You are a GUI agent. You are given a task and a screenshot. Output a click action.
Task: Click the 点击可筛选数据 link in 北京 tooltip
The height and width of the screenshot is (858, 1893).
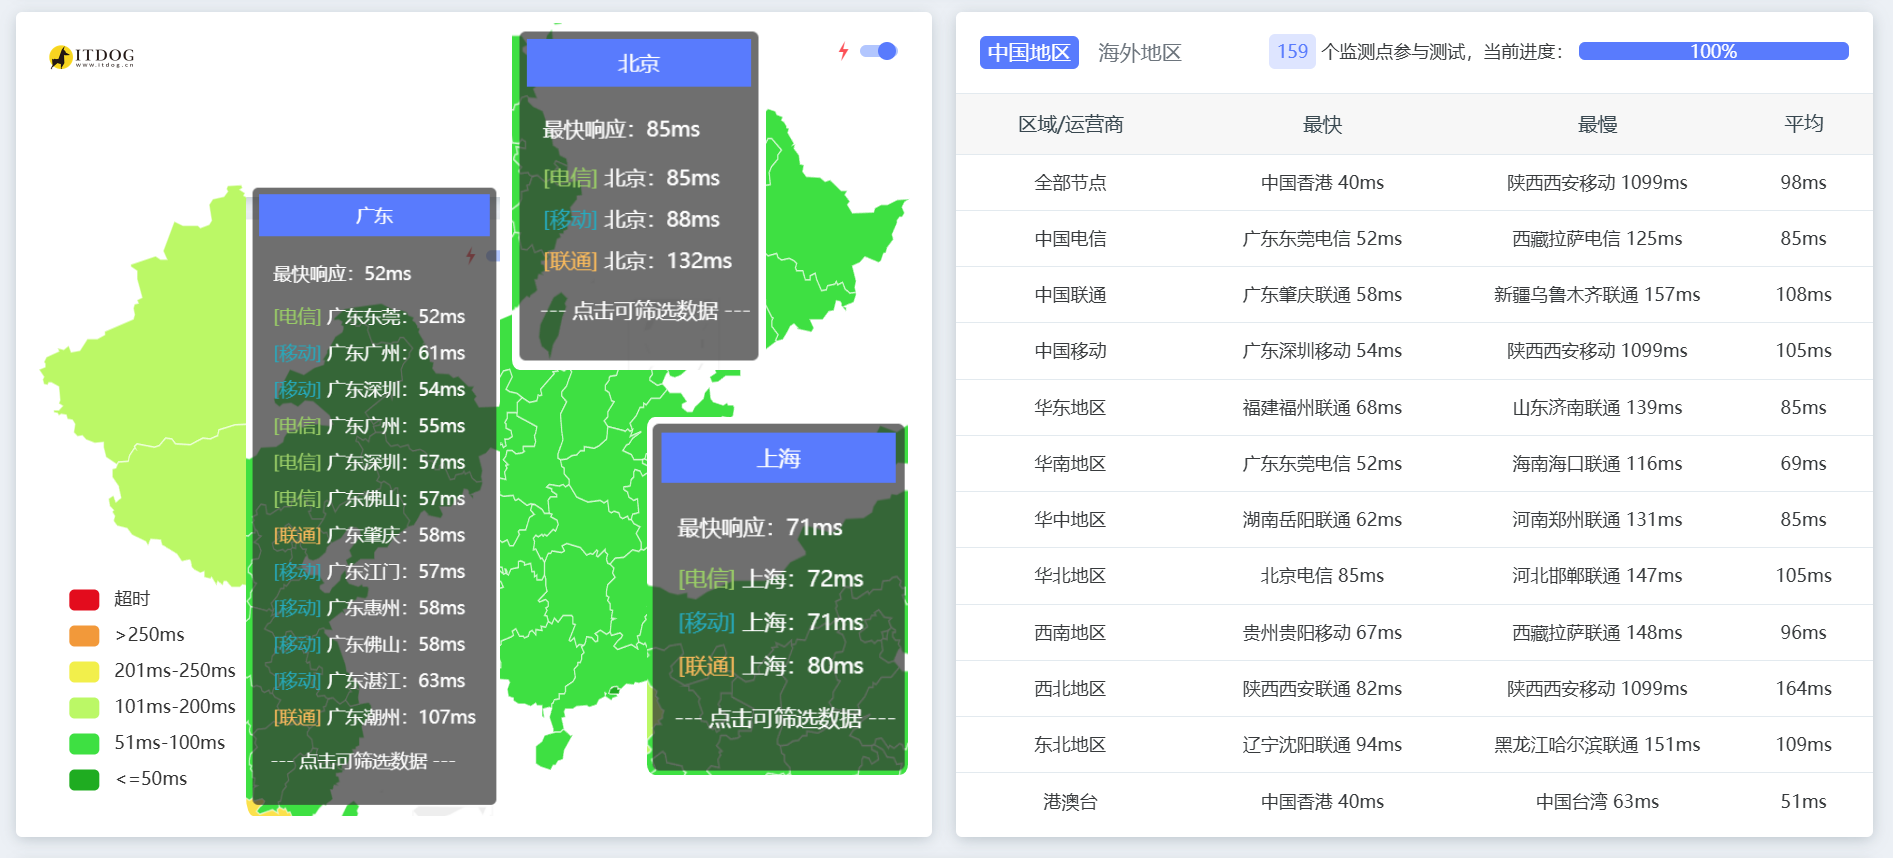tap(644, 311)
